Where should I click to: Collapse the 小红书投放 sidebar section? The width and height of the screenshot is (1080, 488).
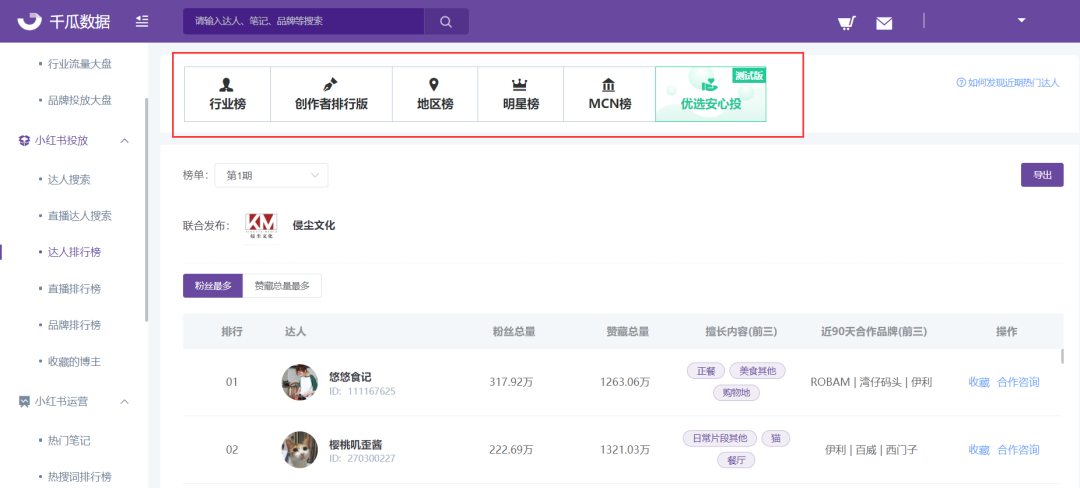[125, 140]
